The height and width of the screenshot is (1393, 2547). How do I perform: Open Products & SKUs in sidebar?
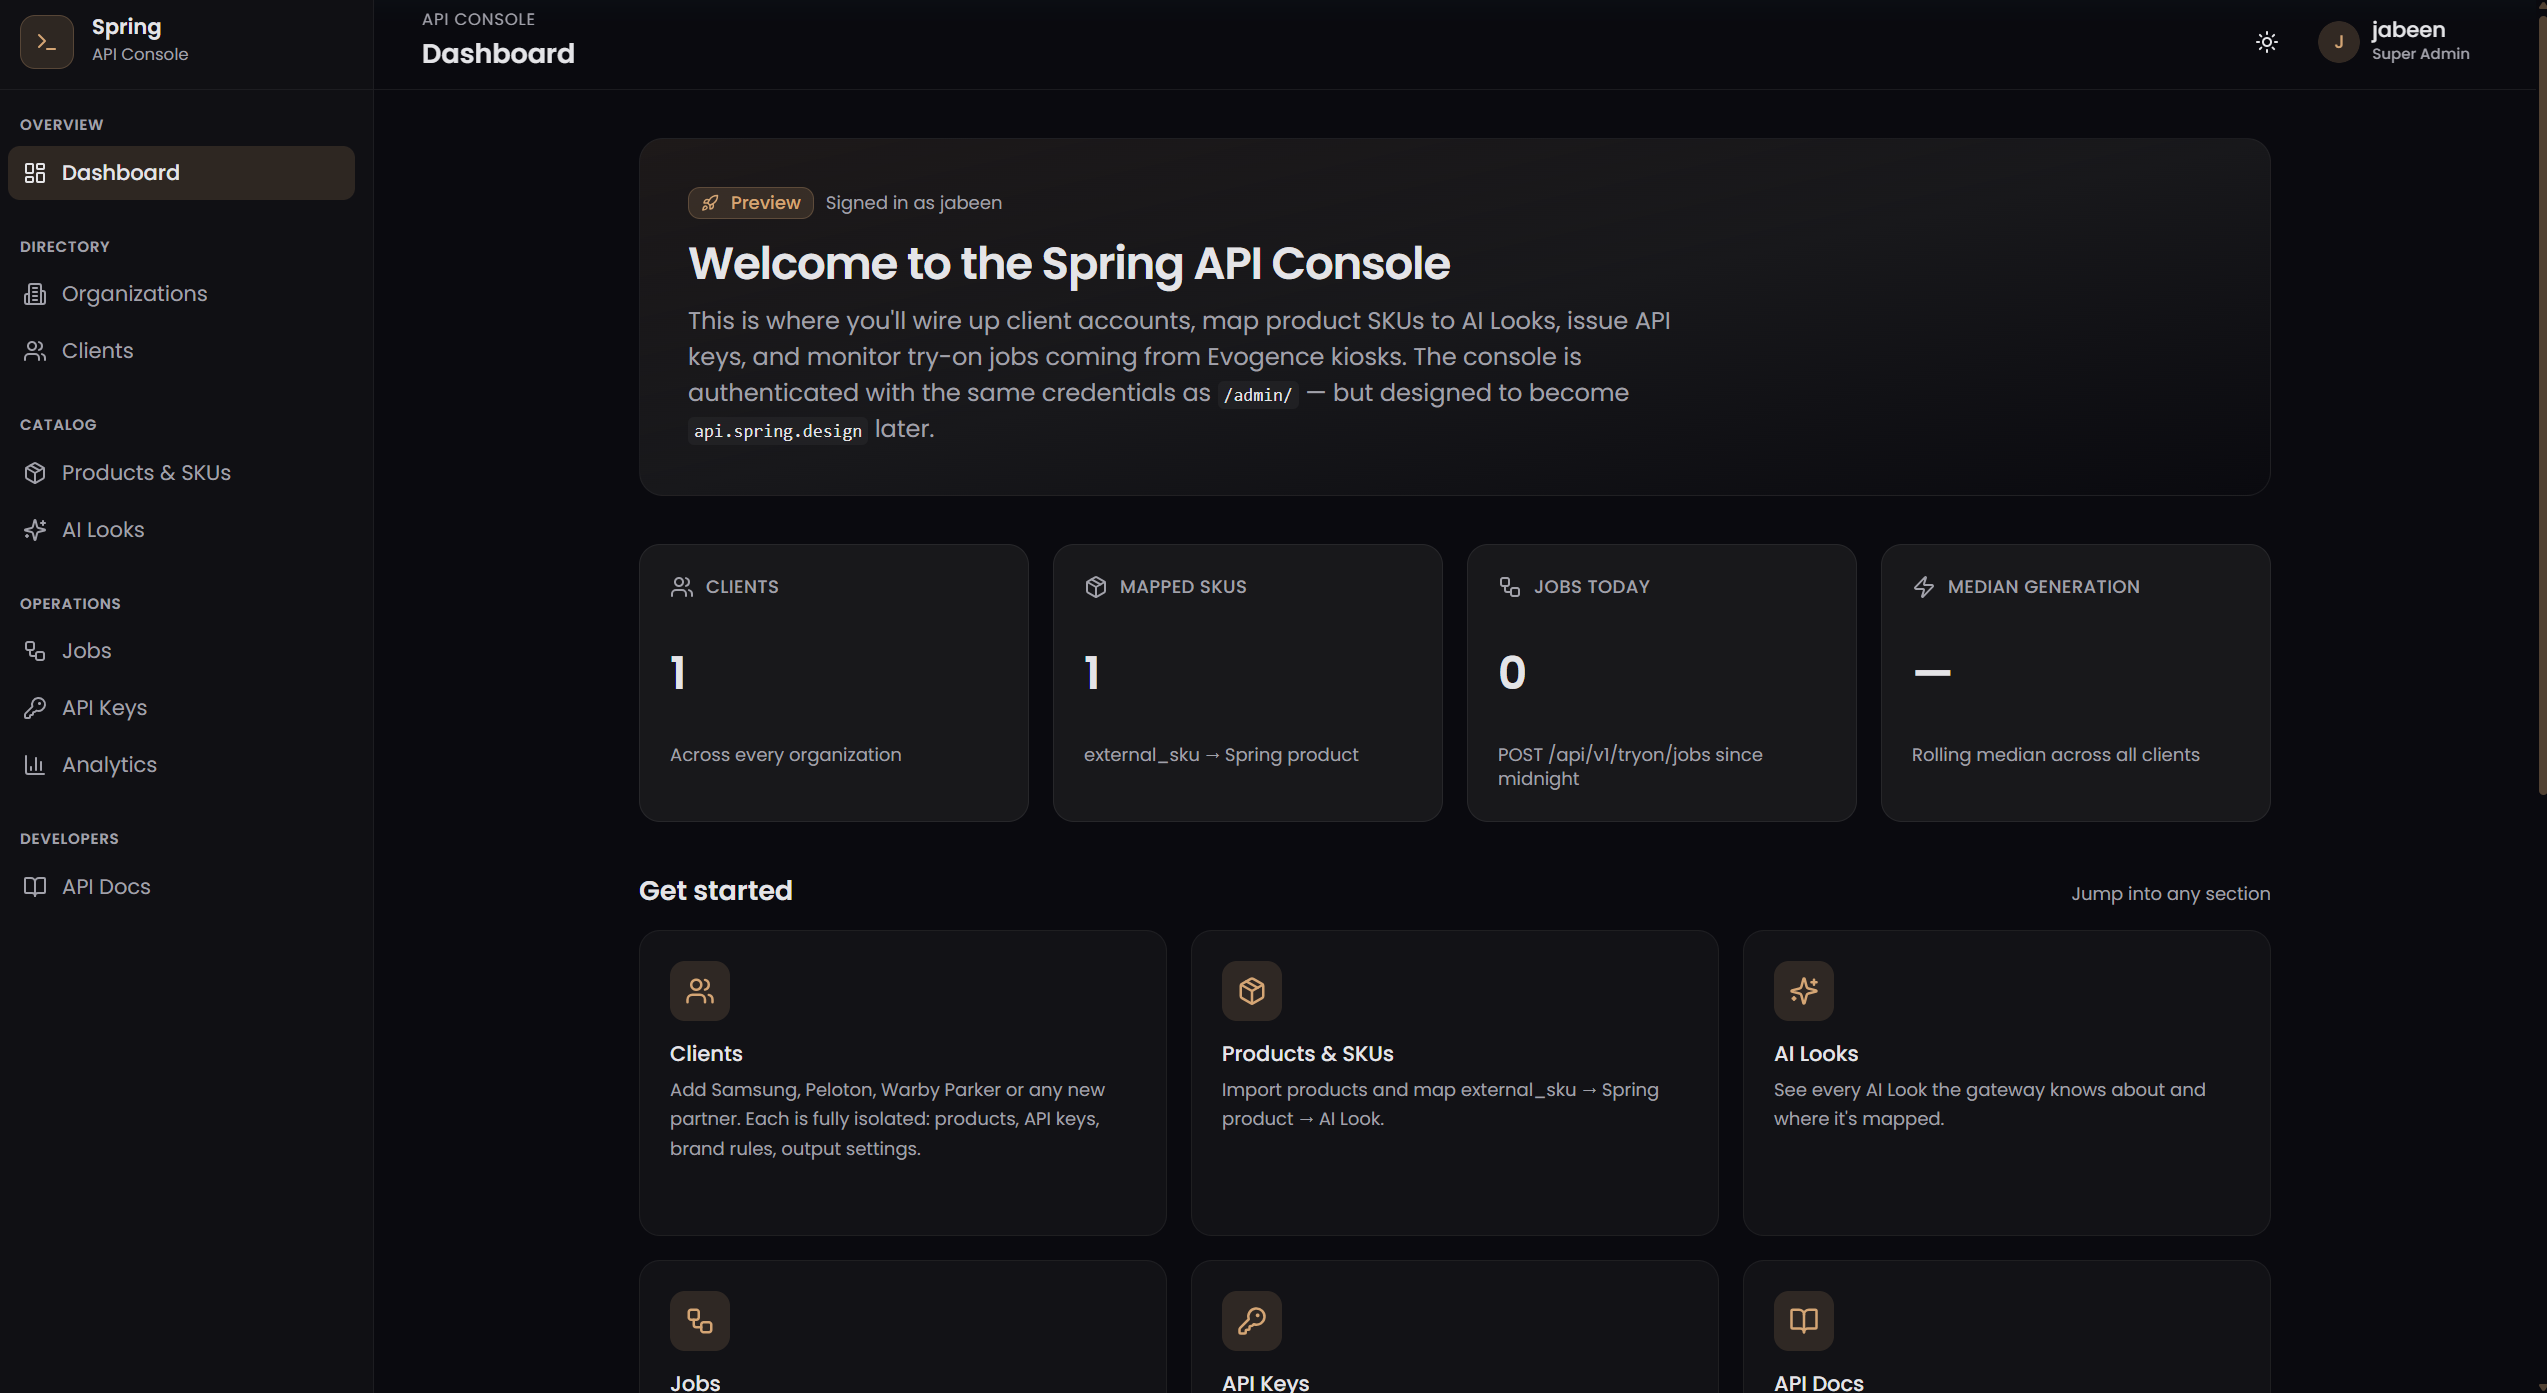coord(181,473)
